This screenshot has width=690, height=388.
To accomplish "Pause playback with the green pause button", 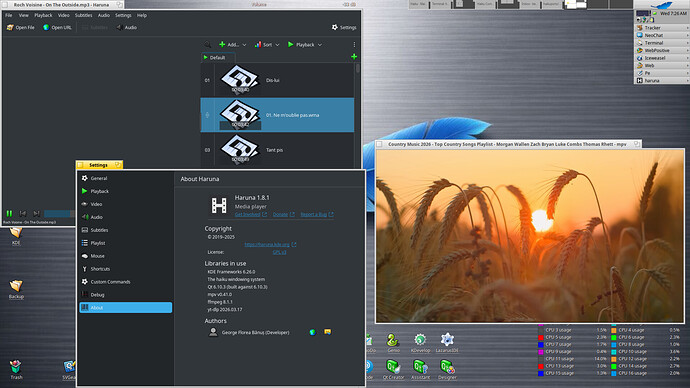I will pyautogui.click(x=9, y=213).
